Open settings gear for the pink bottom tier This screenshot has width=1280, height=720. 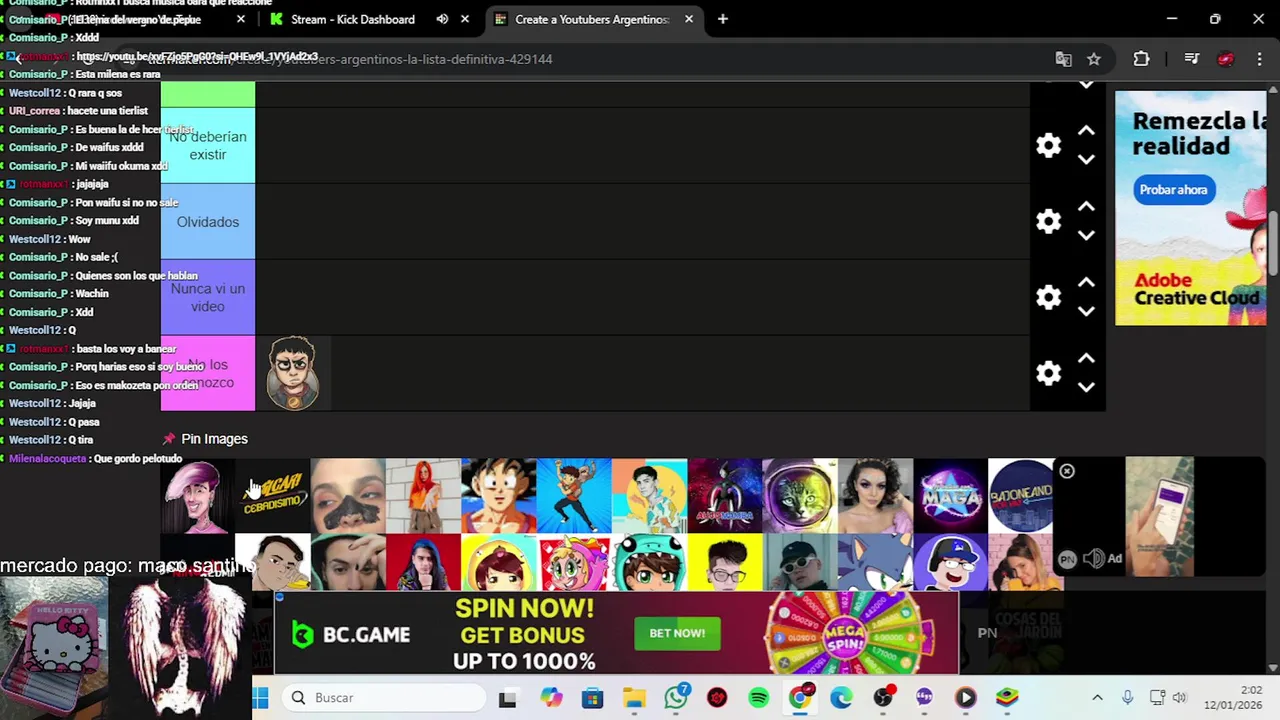coord(1048,373)
